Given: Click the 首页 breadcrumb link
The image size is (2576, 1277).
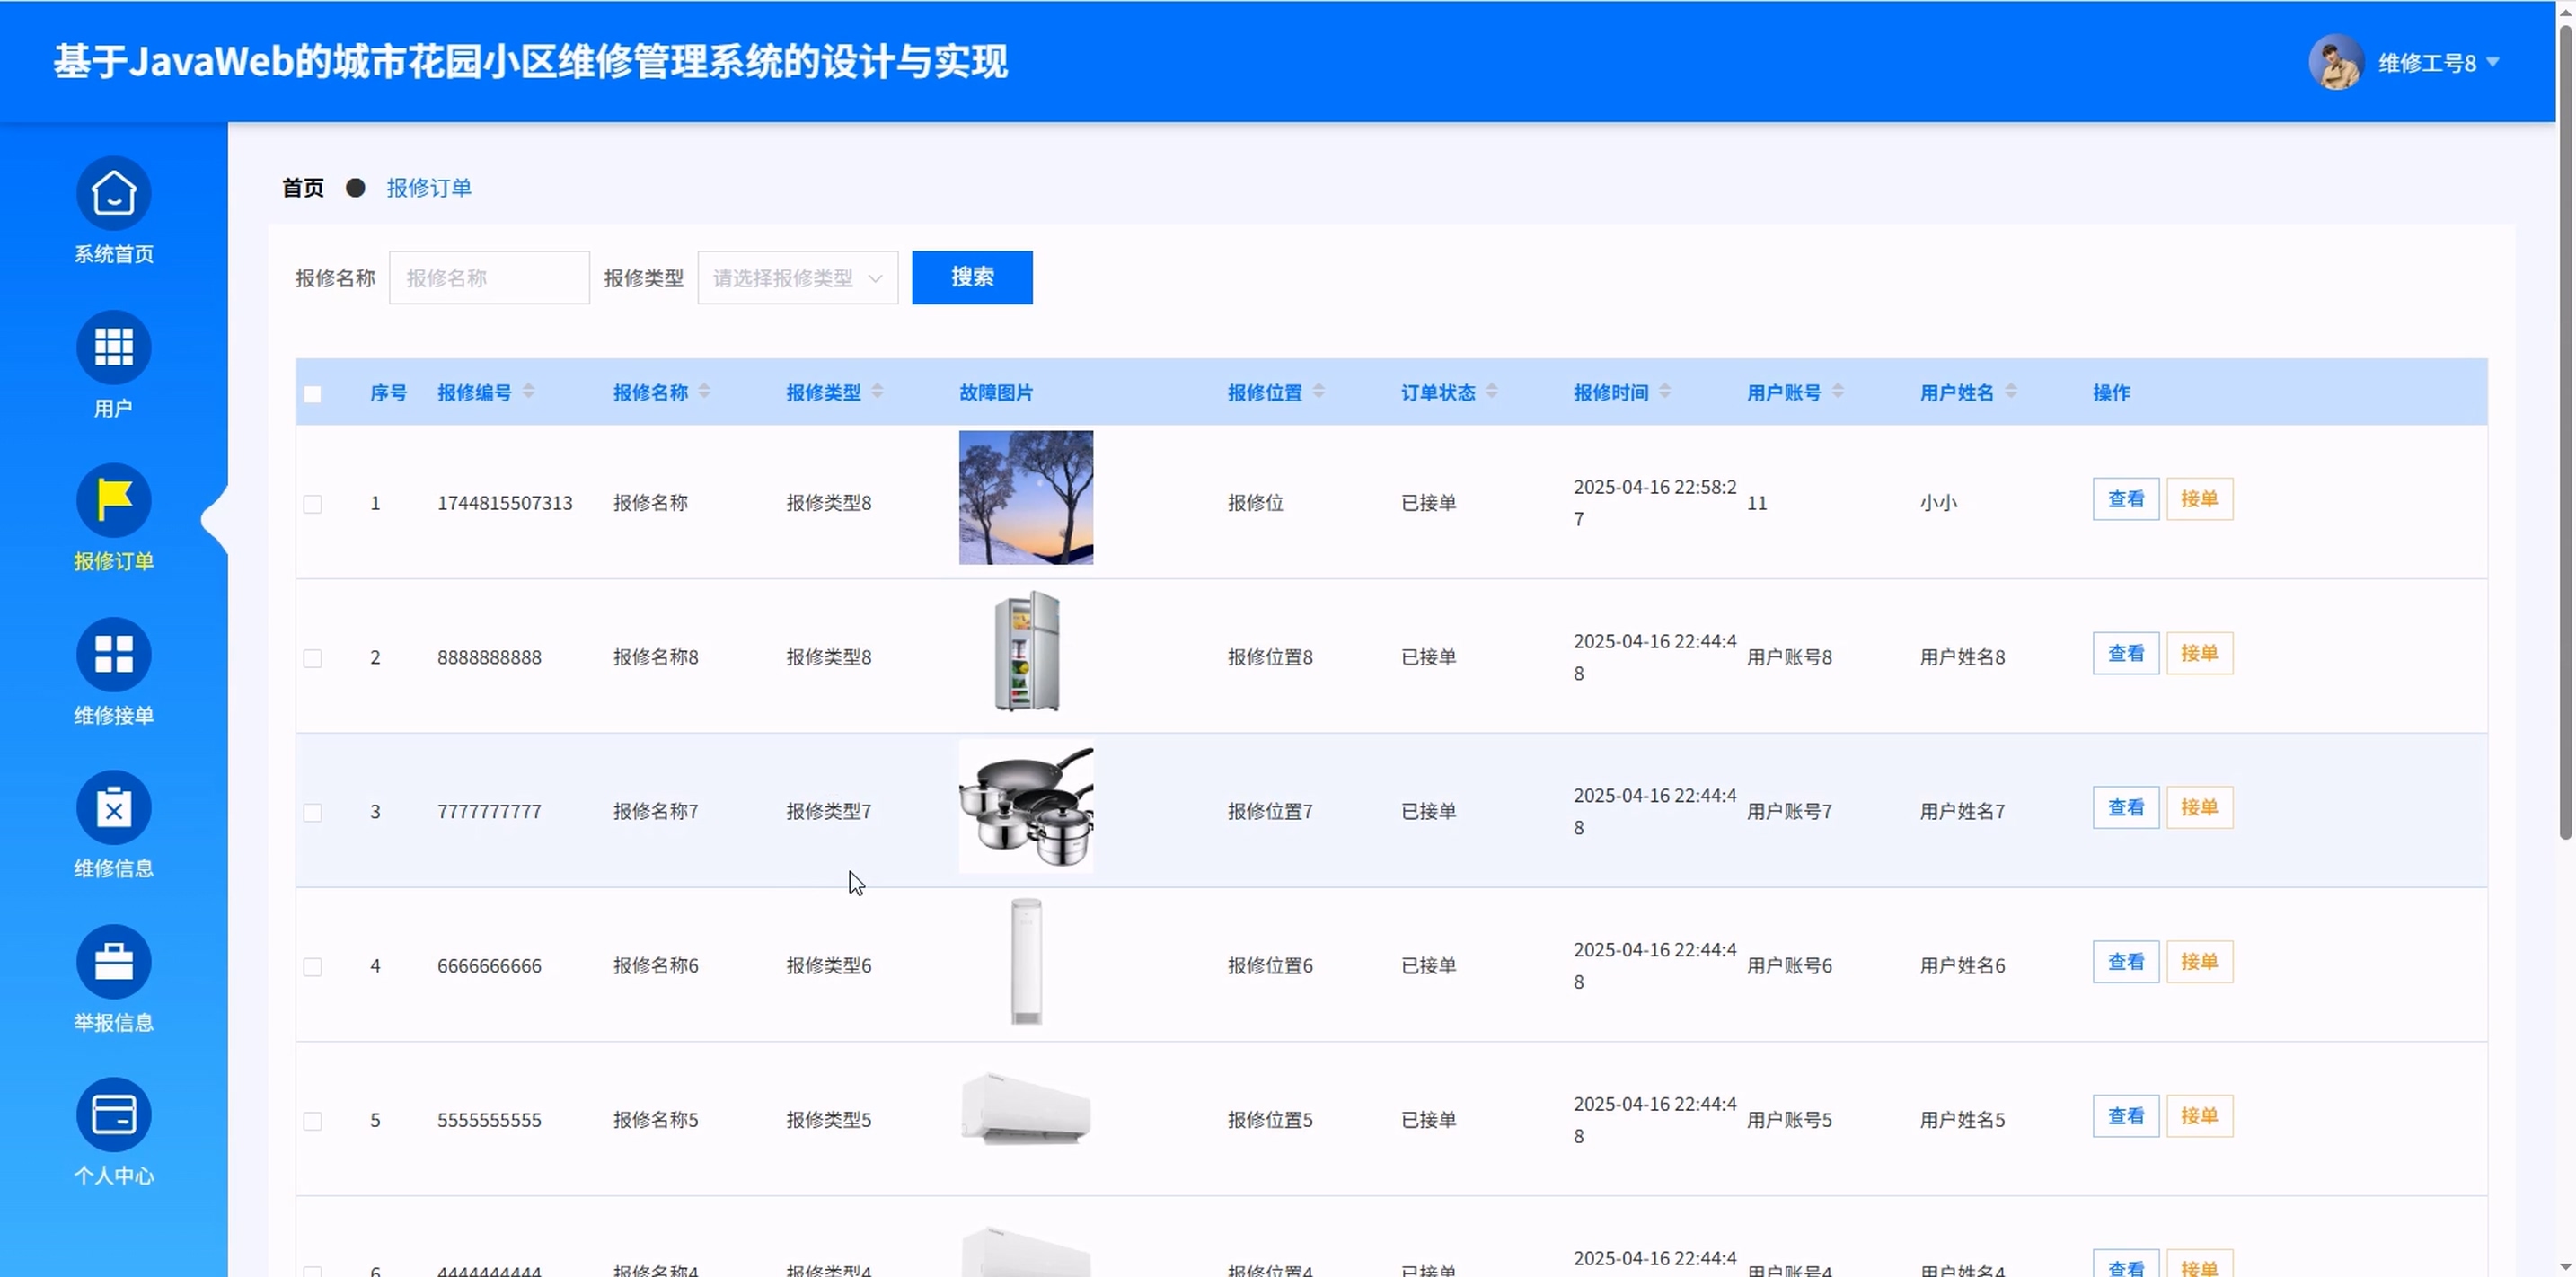Looking at the screenshot, I should (303, 188).
